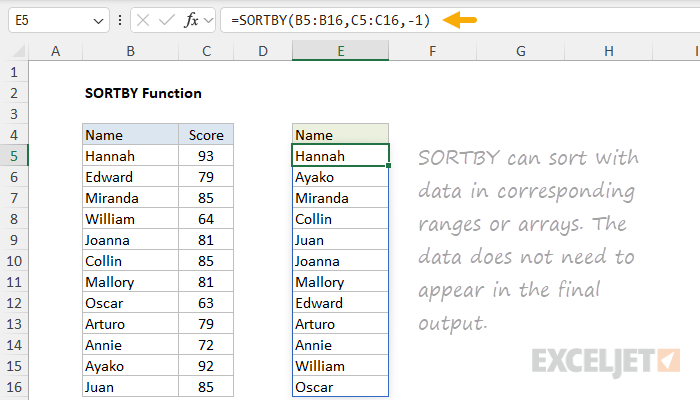Select row 12 header
Image resolution: width=700 pixels, height=400 pixels.
(x=14, y=303)
